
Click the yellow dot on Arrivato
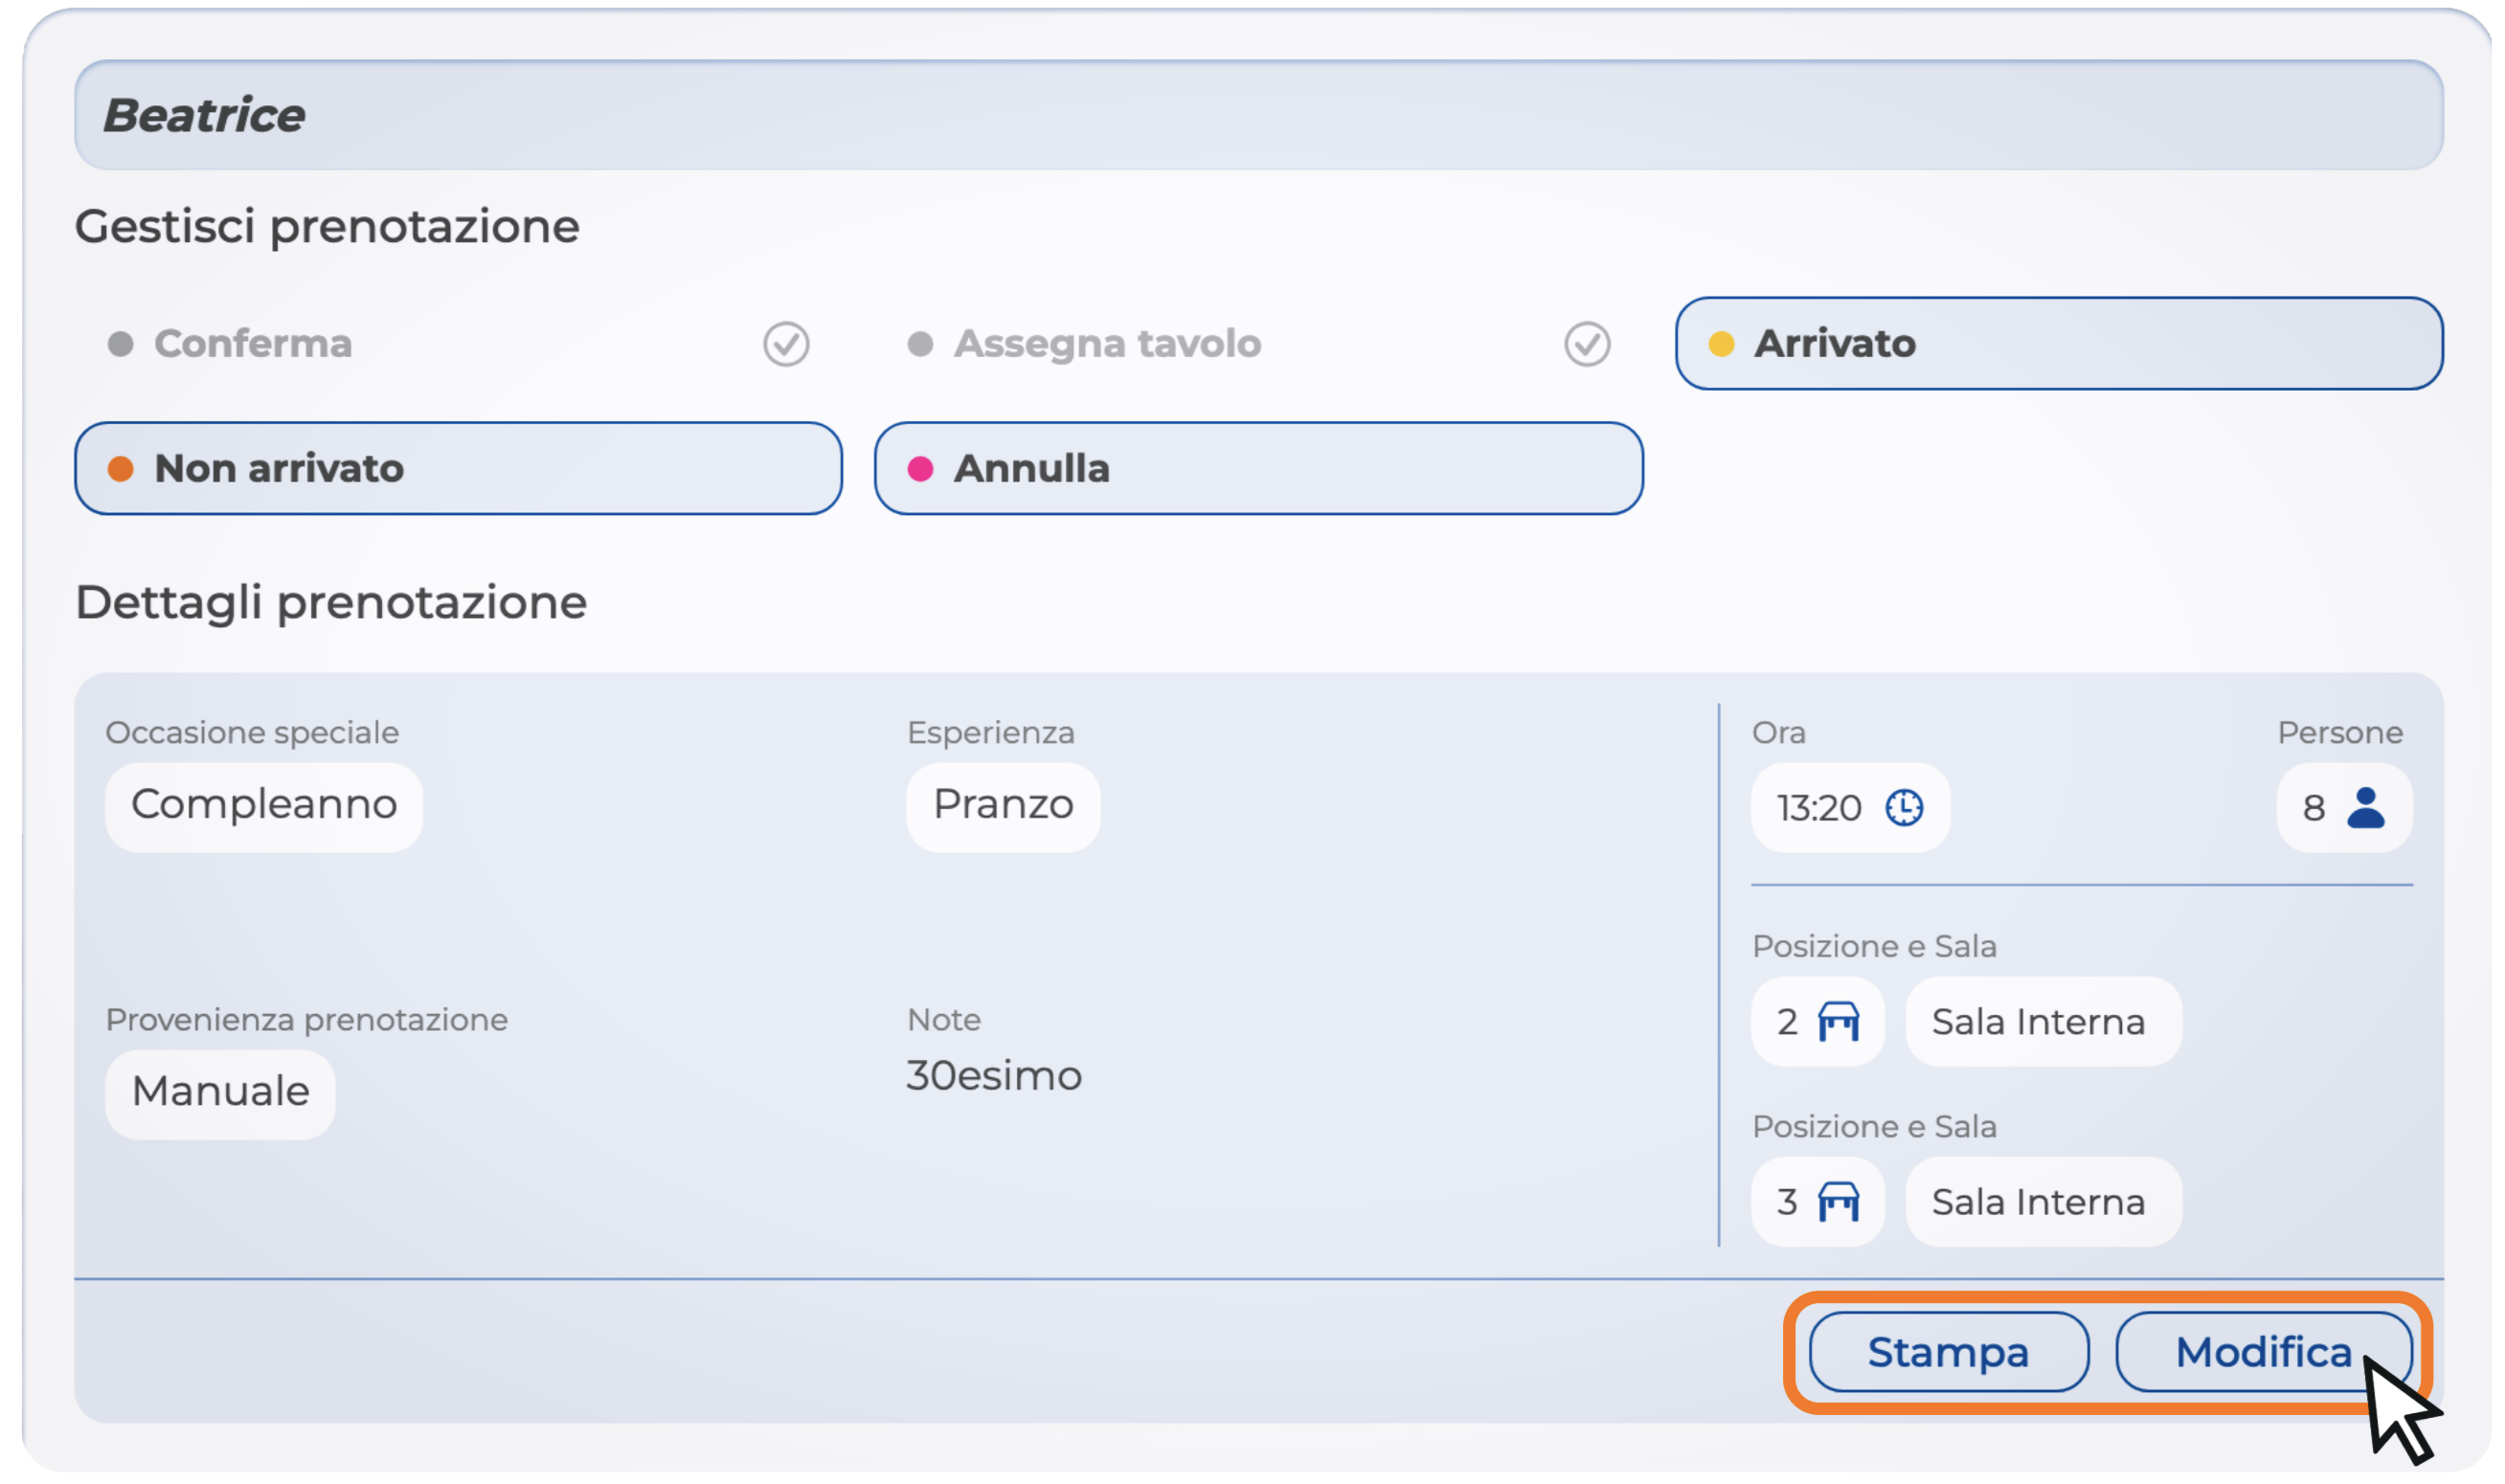tap(1721, 344)
